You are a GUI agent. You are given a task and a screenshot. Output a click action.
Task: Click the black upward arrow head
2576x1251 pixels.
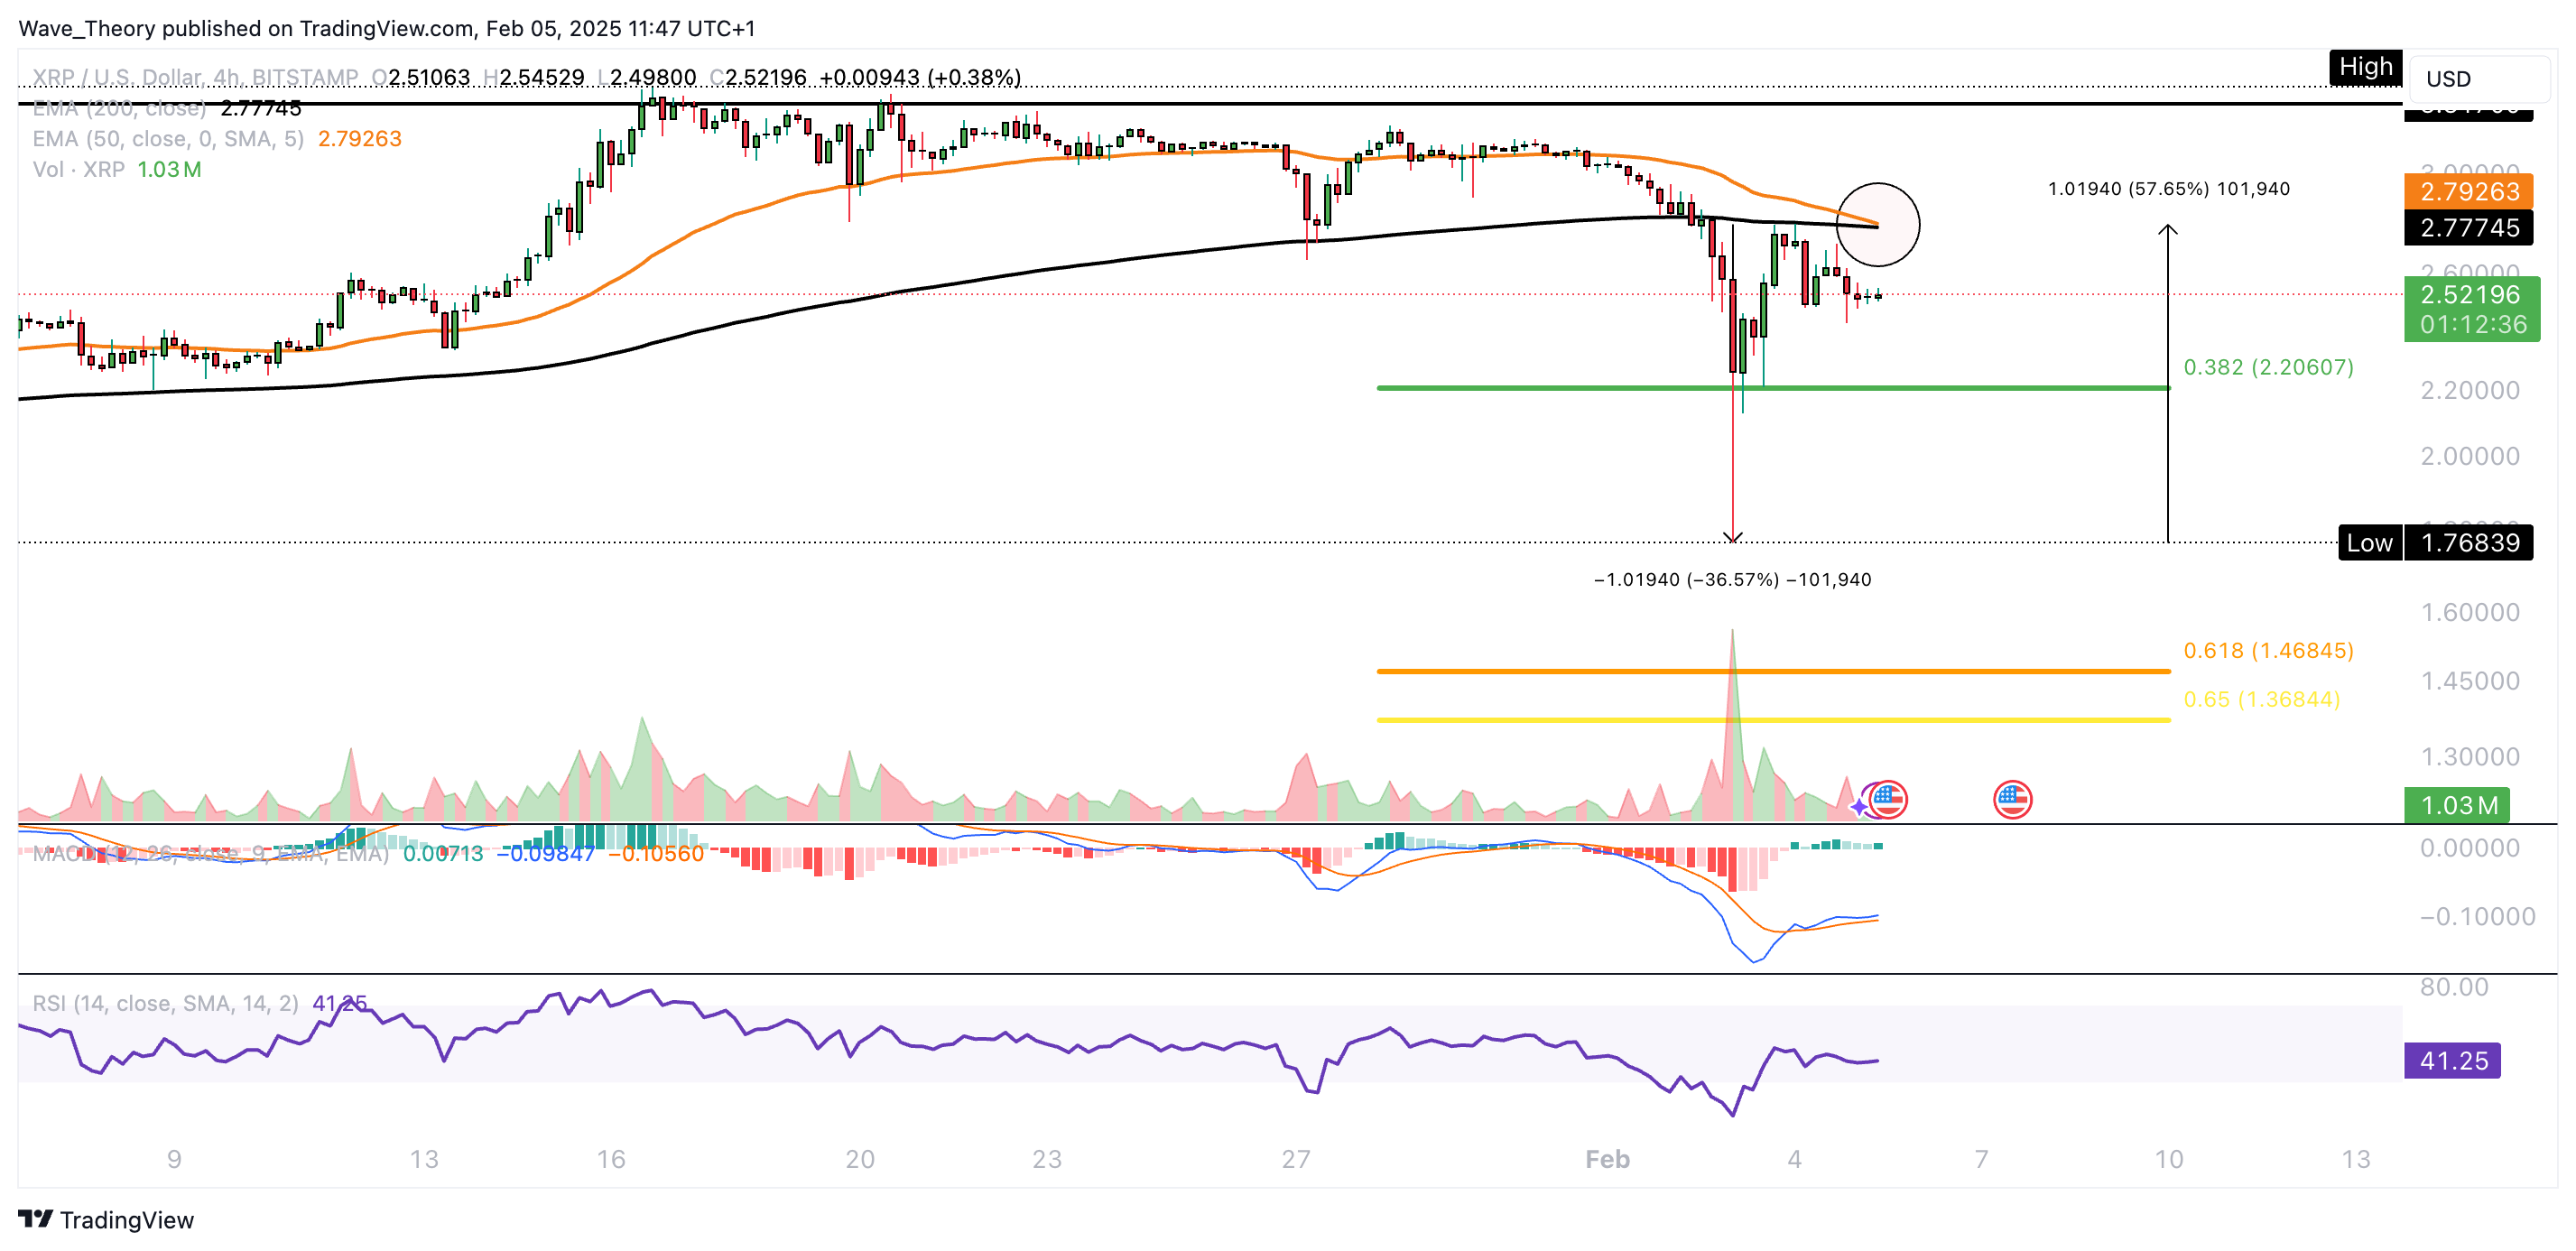coord(2167,231)
